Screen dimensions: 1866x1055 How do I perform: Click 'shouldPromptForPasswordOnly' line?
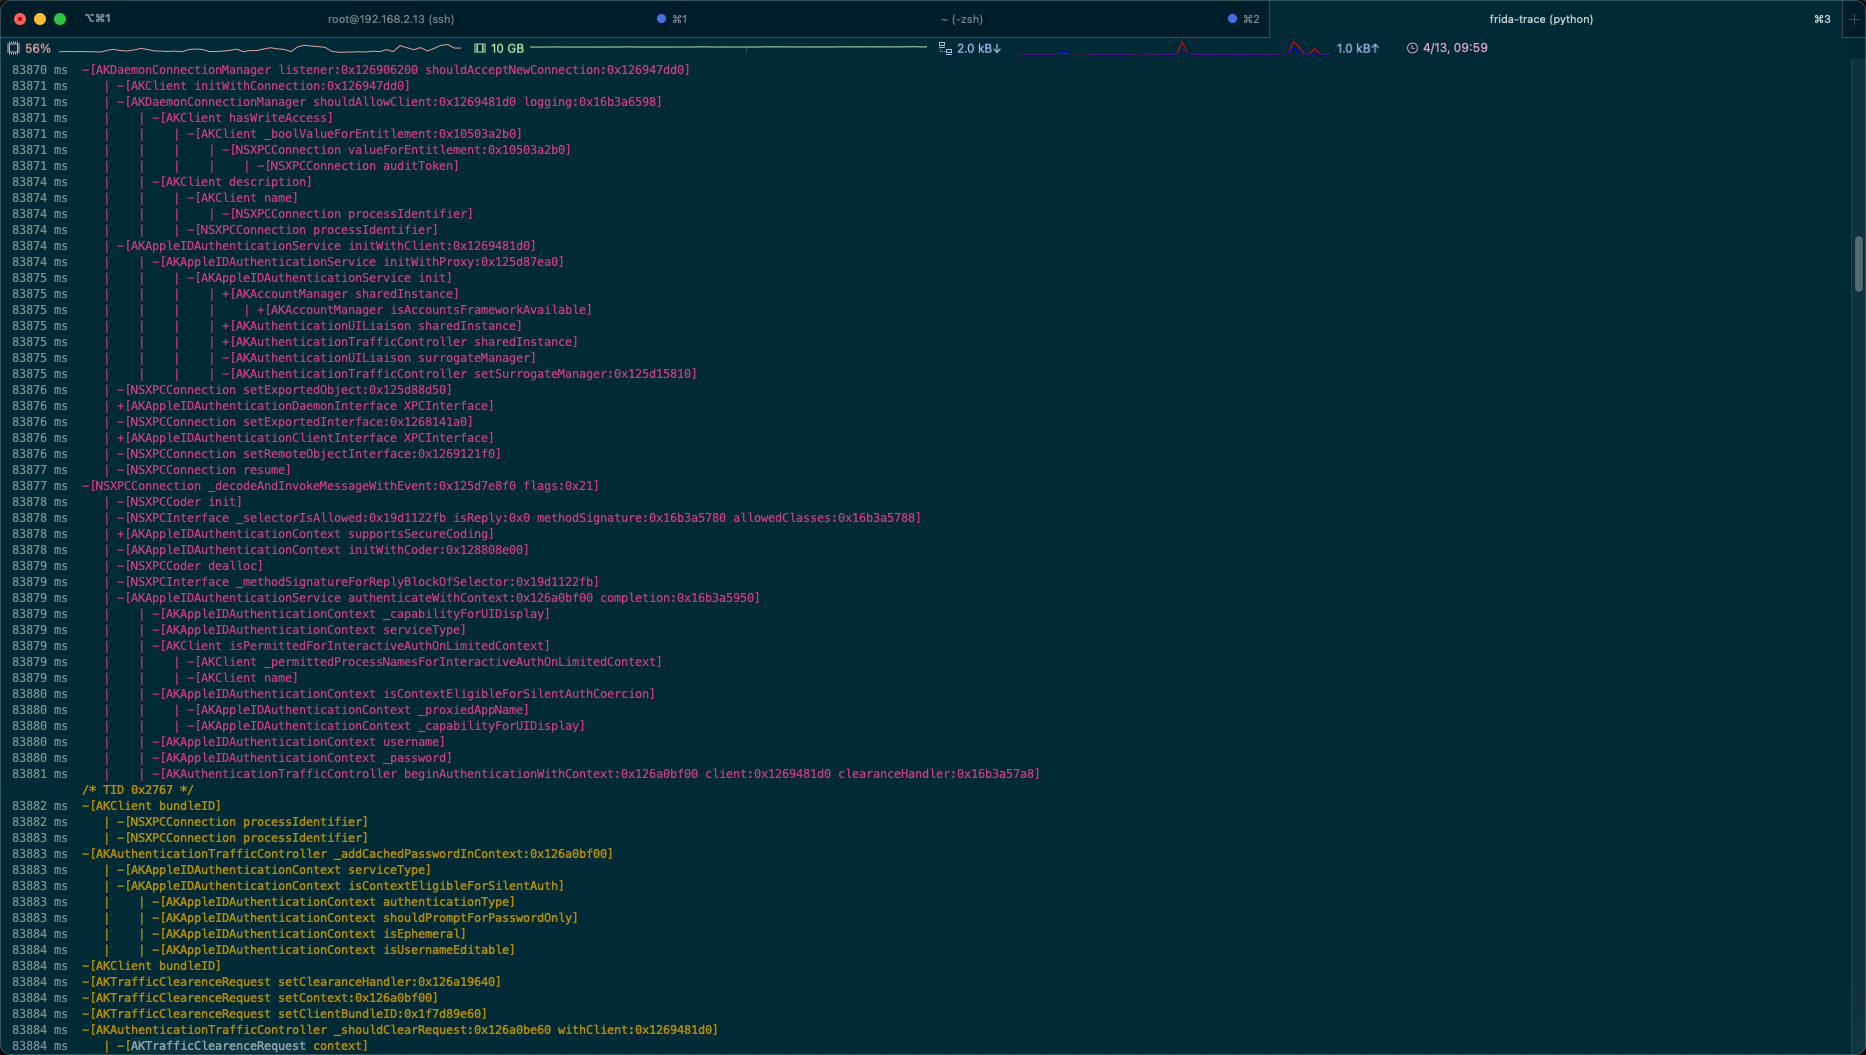point(365,918)
